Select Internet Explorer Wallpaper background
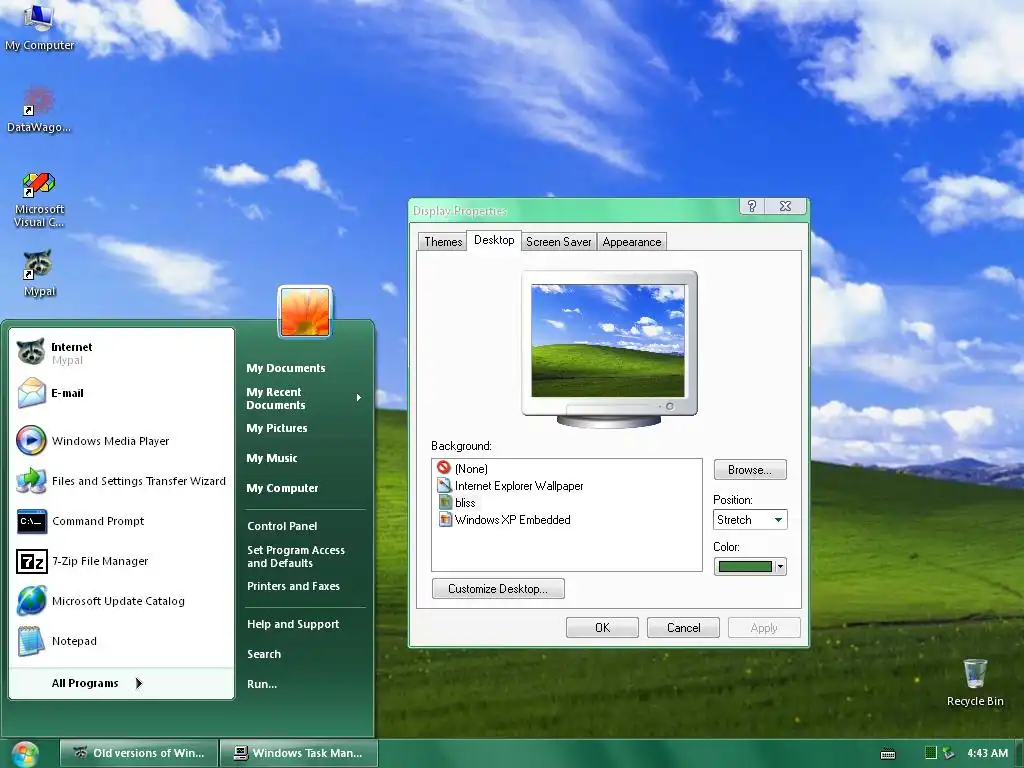 pos(511,485)
